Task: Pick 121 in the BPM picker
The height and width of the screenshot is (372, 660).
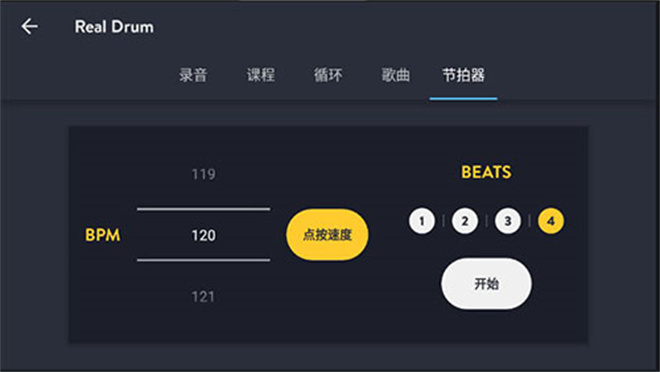Action: 203,297
